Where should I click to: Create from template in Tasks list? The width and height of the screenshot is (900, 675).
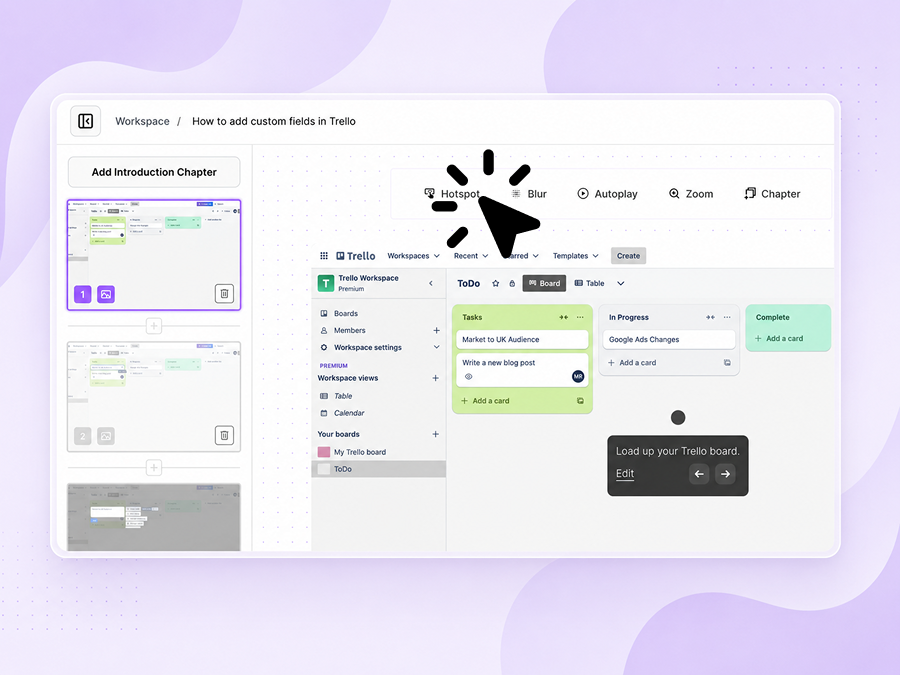(x=580, y=401)
